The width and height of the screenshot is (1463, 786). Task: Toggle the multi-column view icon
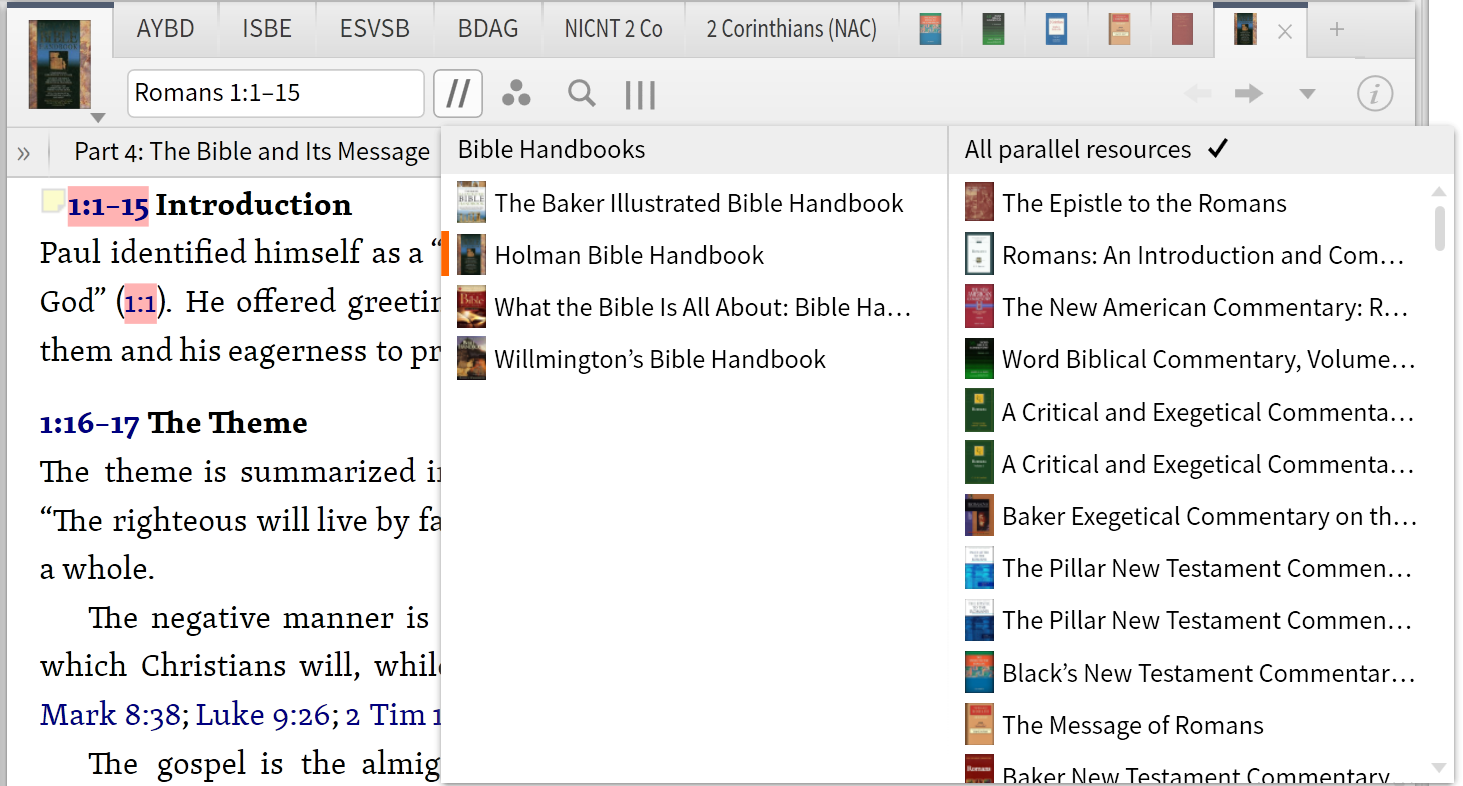click(x=640, y=95)
